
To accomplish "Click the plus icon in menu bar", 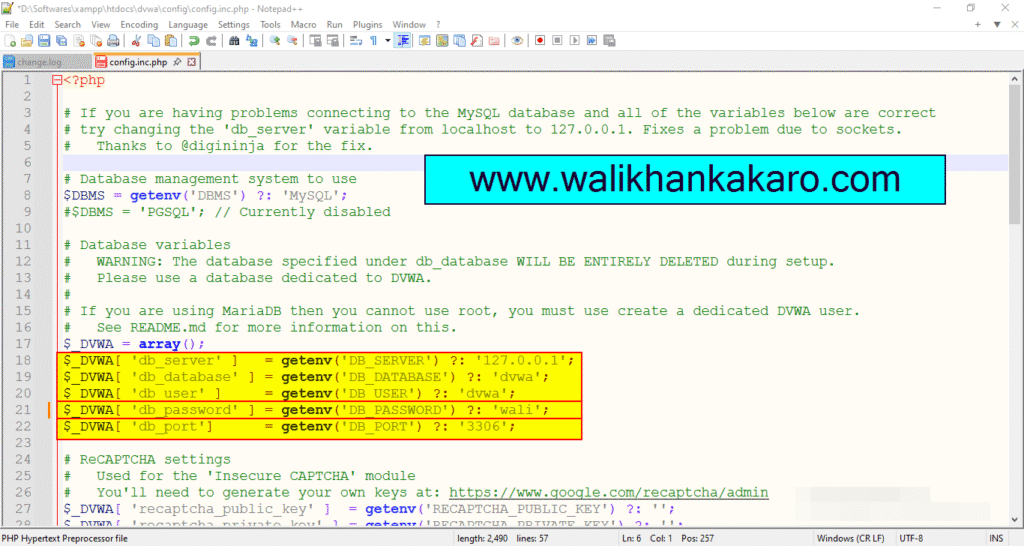I will tap(978, 24).
